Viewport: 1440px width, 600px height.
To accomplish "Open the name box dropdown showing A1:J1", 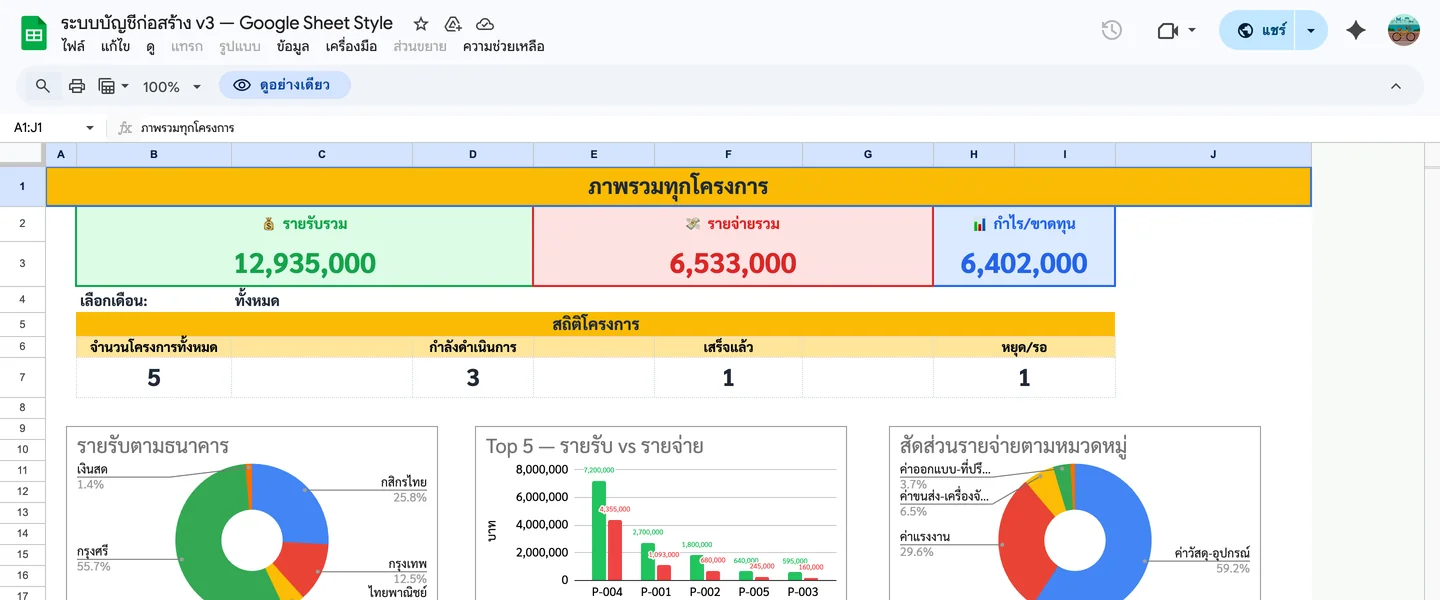I will tap(88, 128).
